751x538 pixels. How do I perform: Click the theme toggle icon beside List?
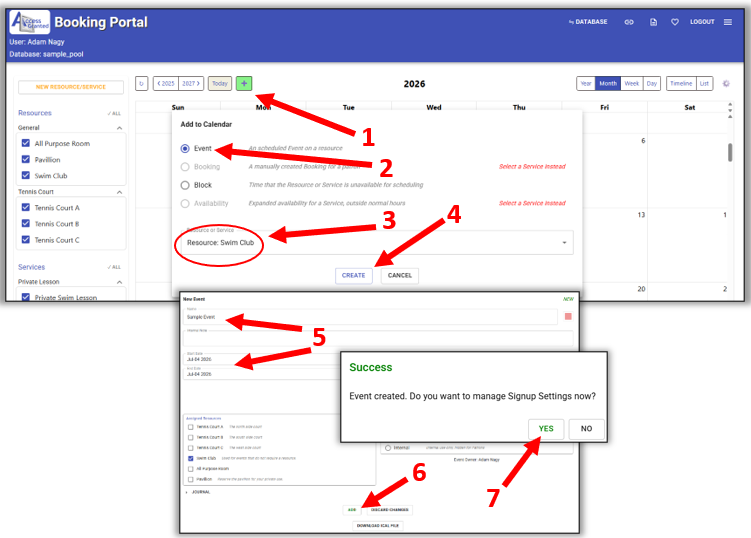[x=726, y=84]
